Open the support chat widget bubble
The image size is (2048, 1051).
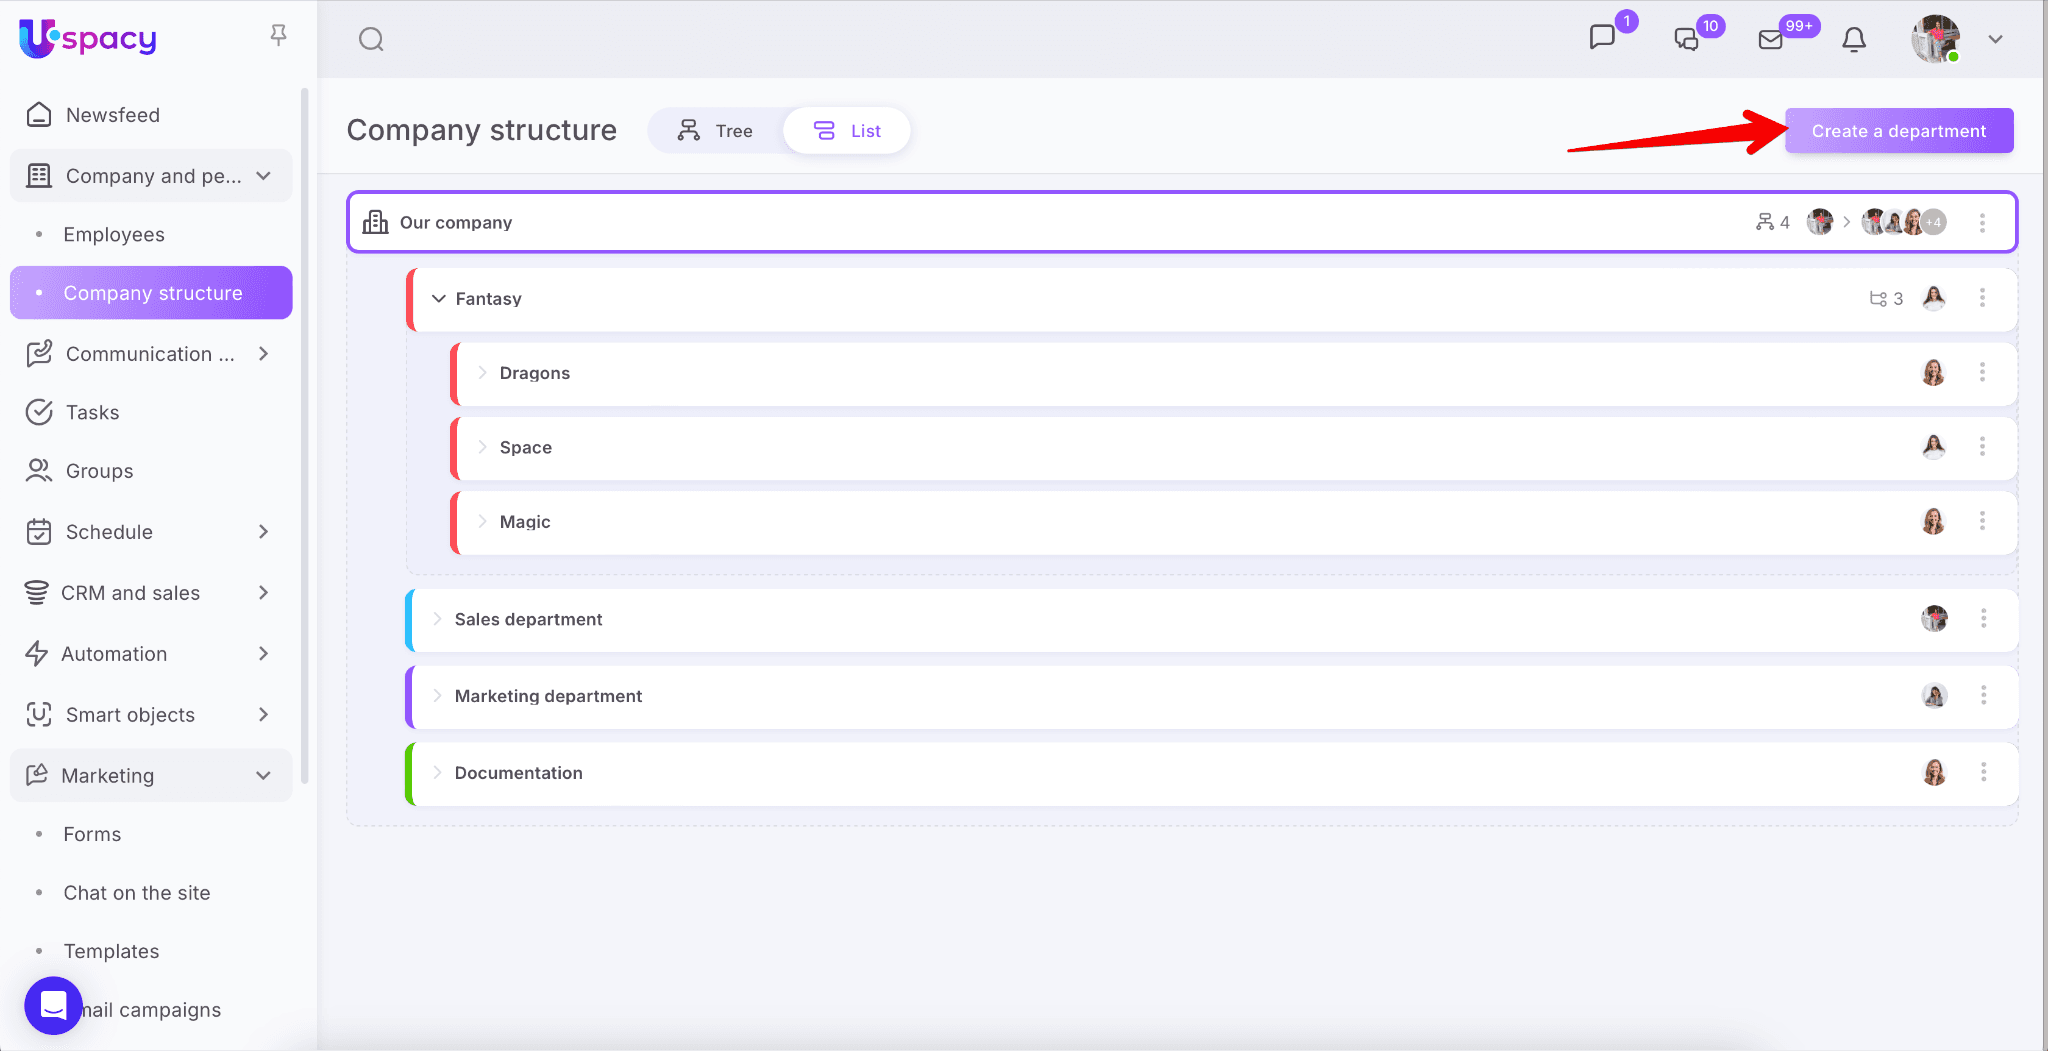click(x=53, y=1005)
